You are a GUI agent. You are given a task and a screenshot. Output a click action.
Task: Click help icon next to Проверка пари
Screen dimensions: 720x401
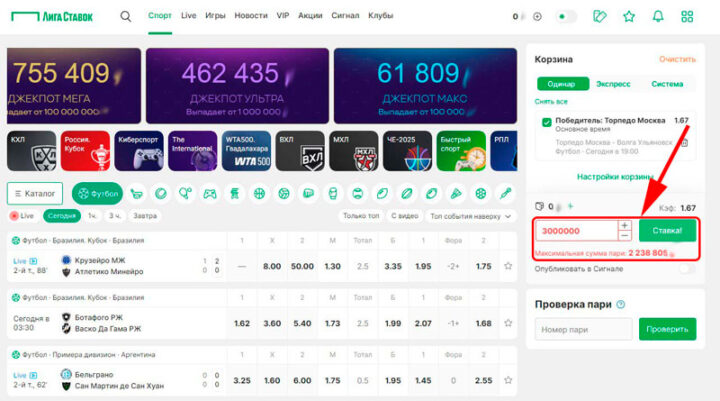pos(621,304)
